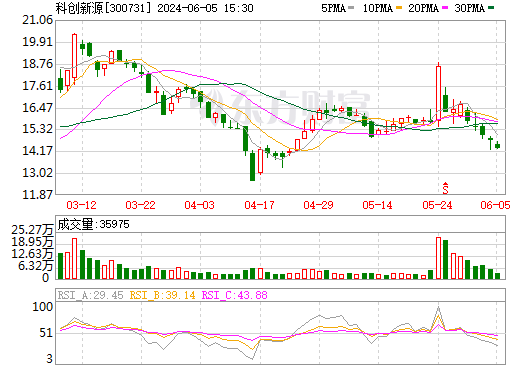Click the RSI_B:39.14 indicator label
The width and height of the screenshot is (520, 365).
click(162, 295)
